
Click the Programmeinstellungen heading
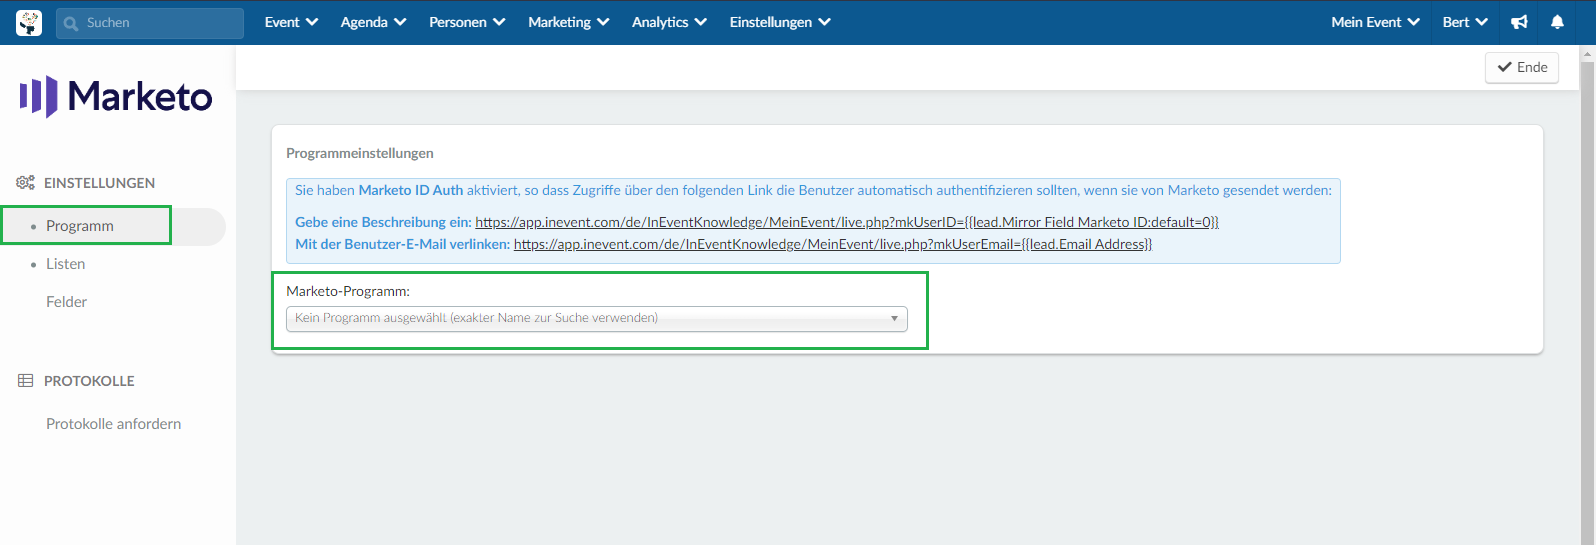[360, 153]
